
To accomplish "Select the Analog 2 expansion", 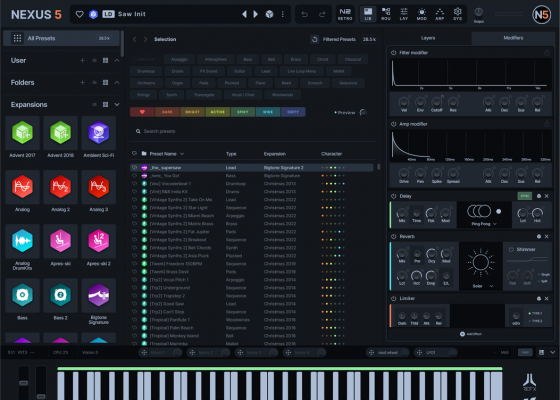I will click(60, 187).
